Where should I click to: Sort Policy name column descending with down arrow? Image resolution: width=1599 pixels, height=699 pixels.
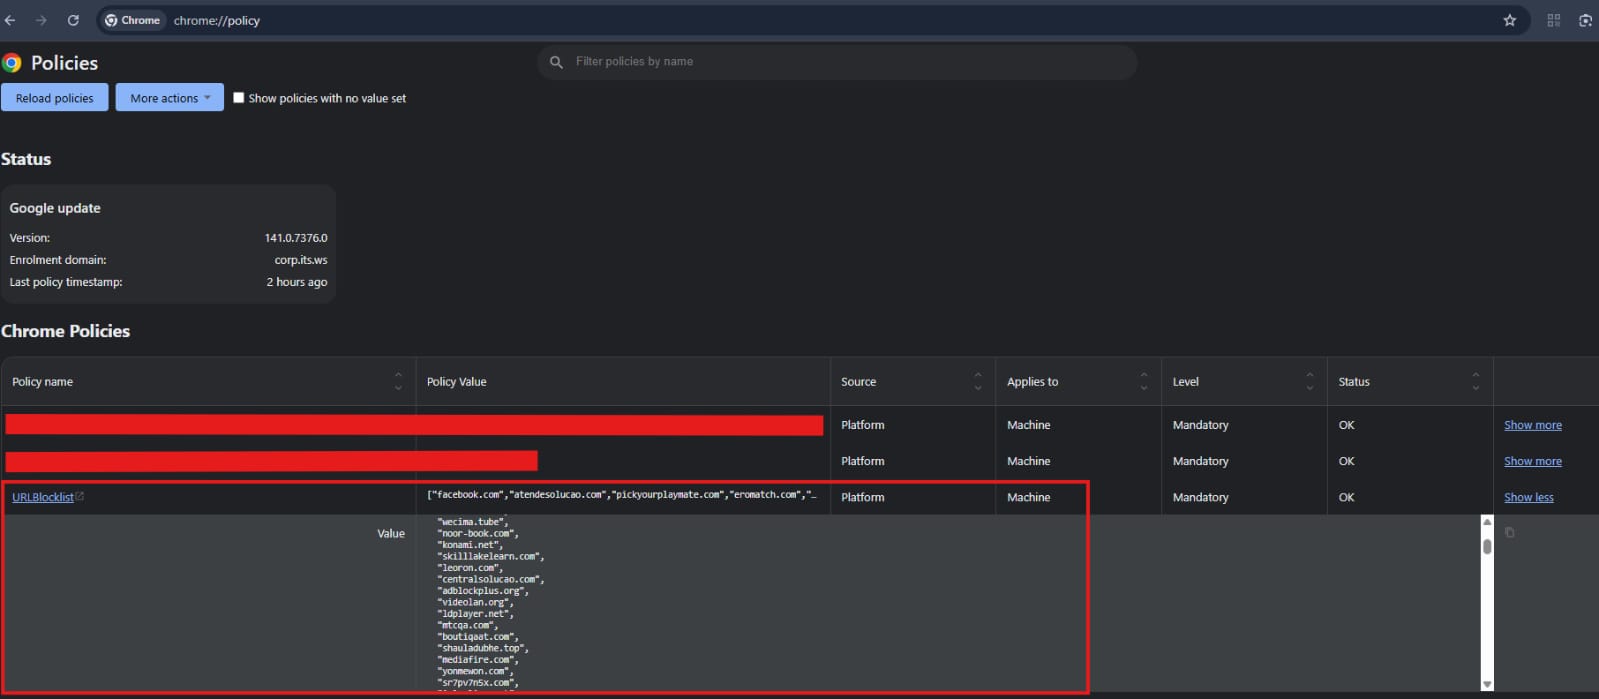tap(398, 388)
